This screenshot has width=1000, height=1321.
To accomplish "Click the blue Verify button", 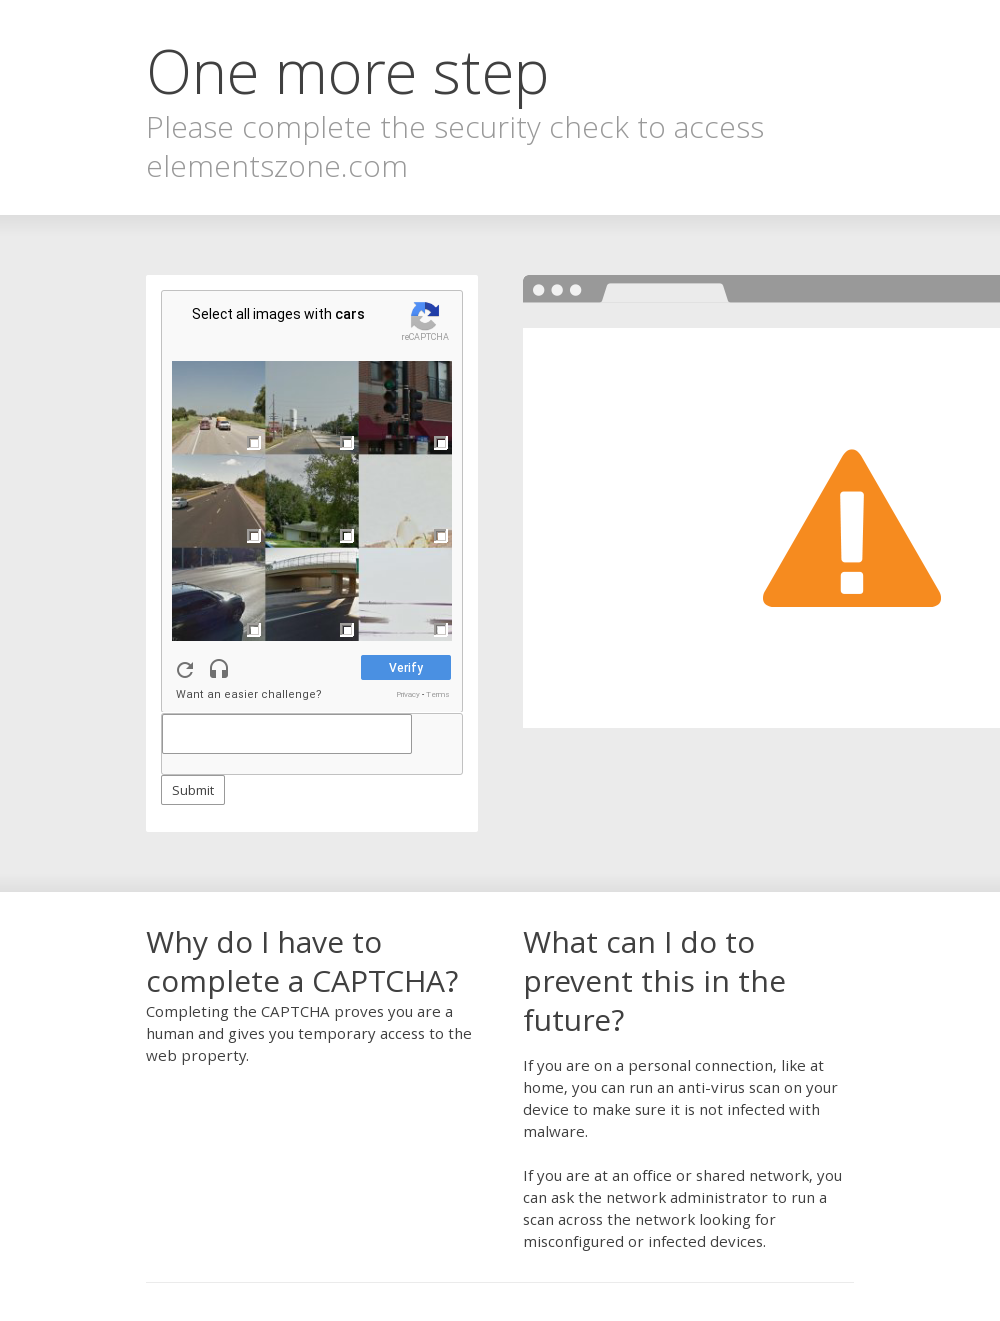I will click(406, 668).
